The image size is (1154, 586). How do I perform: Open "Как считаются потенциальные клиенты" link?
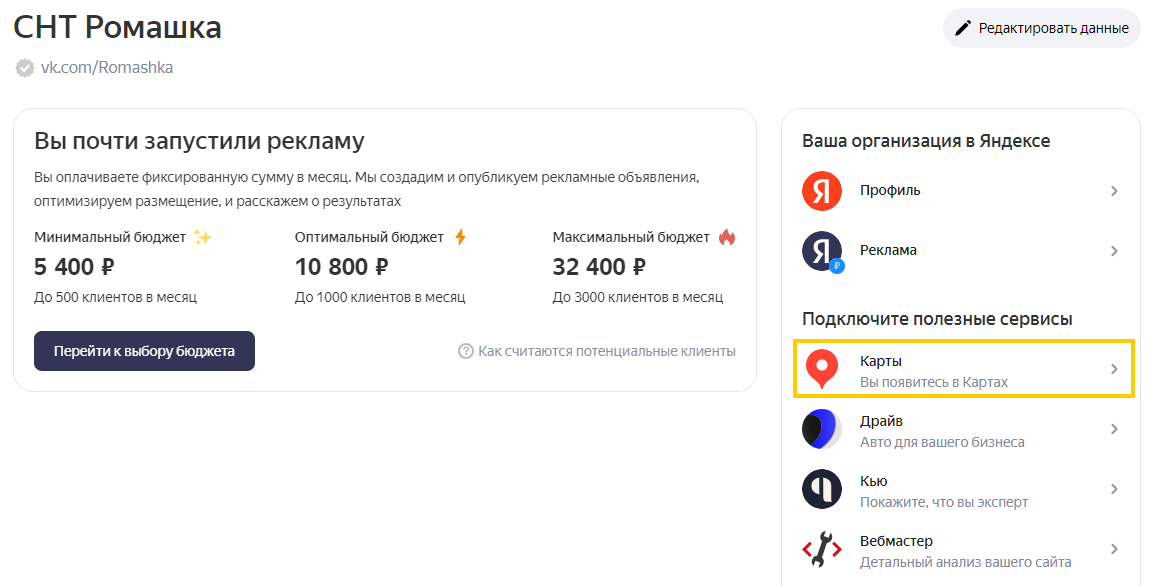coord(606,351)
